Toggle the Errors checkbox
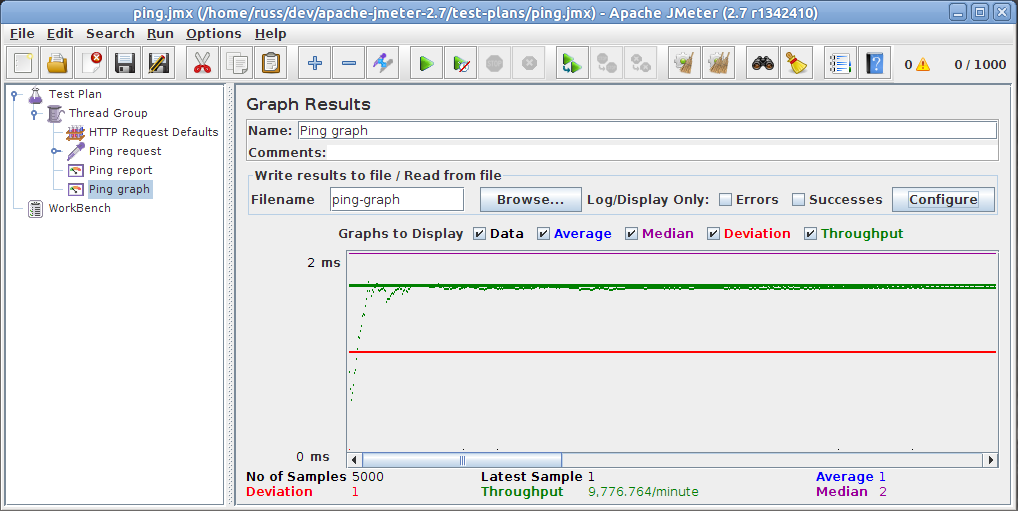The height and width of the screenshot is (511, 1018). (725, 200)
